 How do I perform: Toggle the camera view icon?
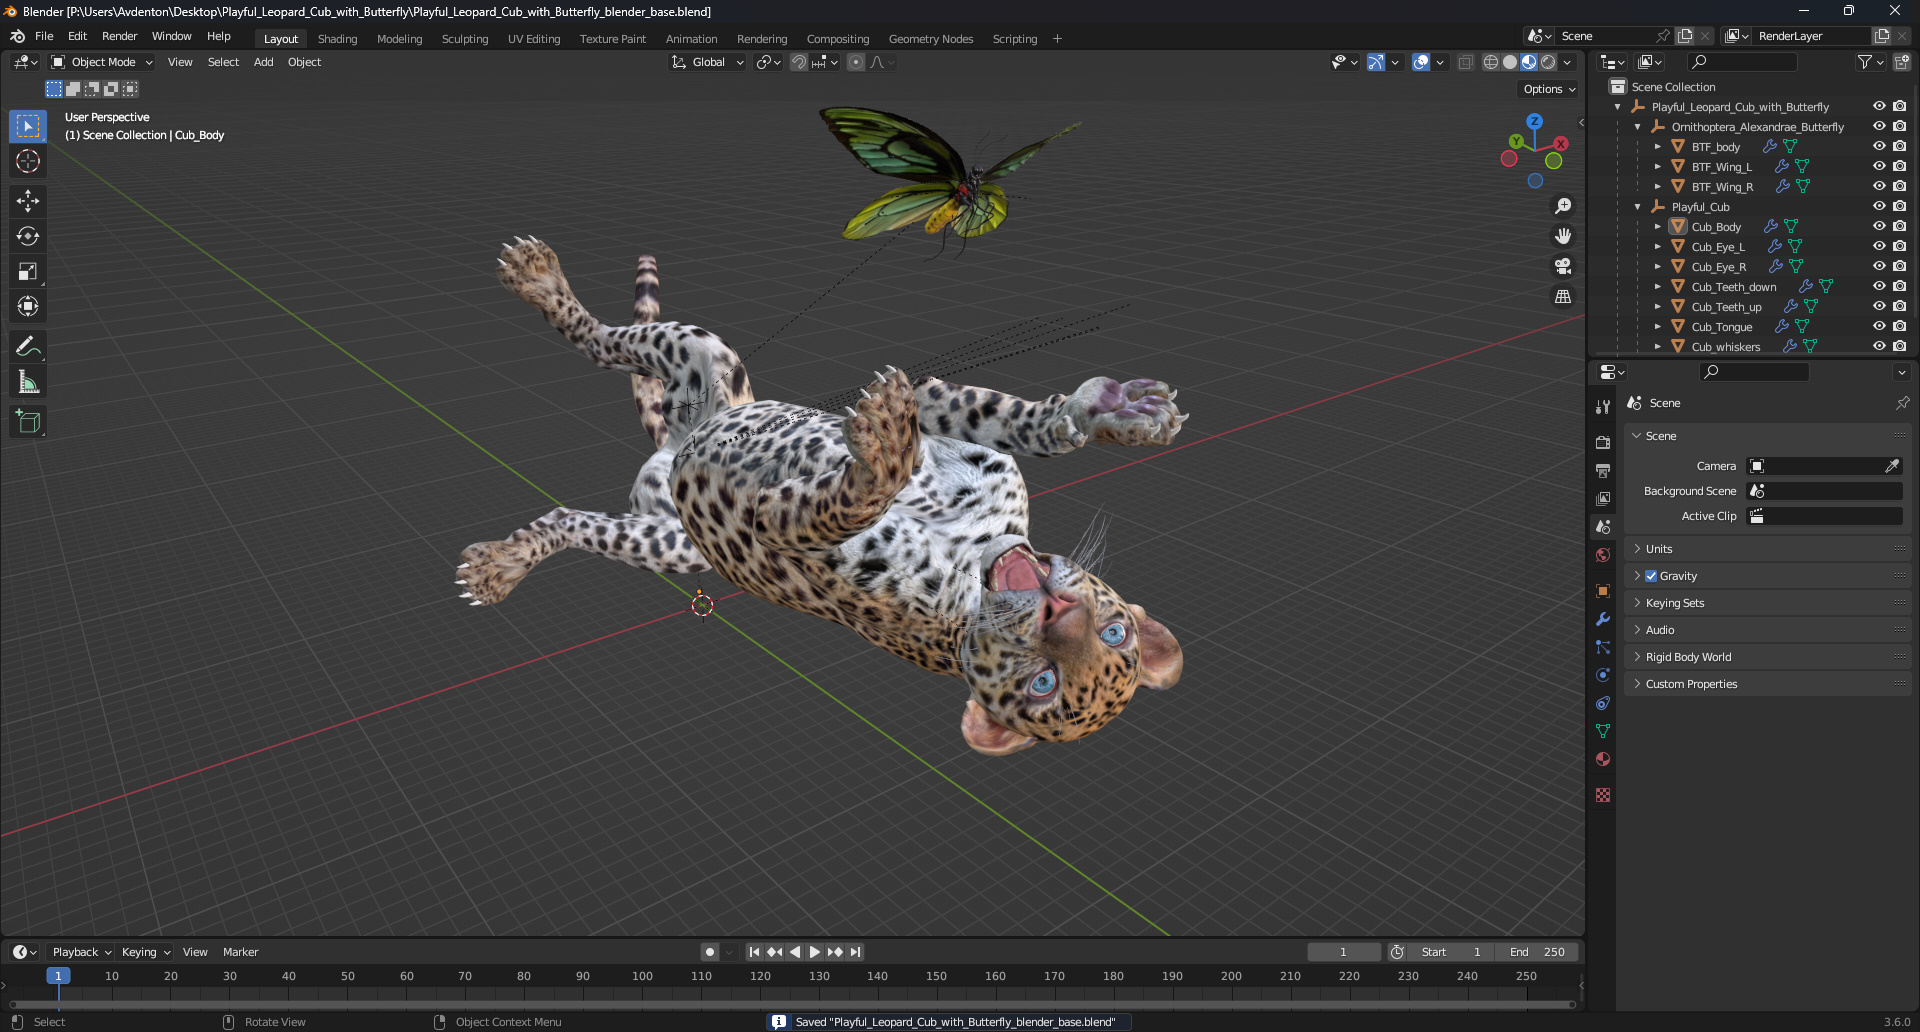pyautogui.click(x=1563, y=266)
